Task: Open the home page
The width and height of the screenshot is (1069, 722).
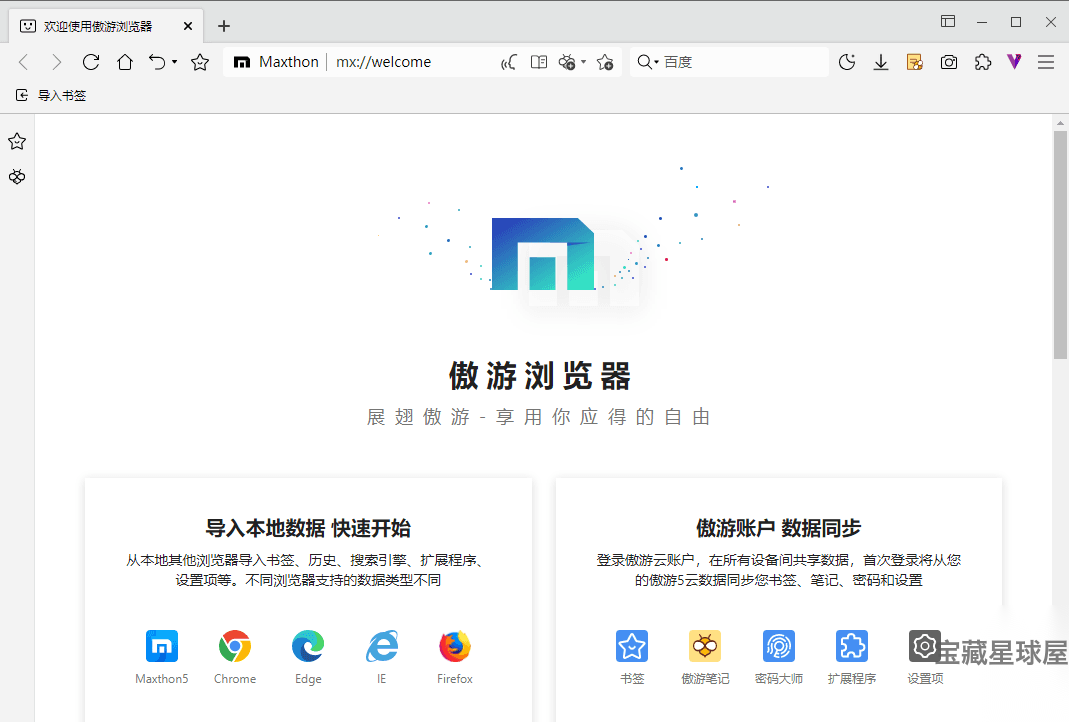Action: click(125, 62)
